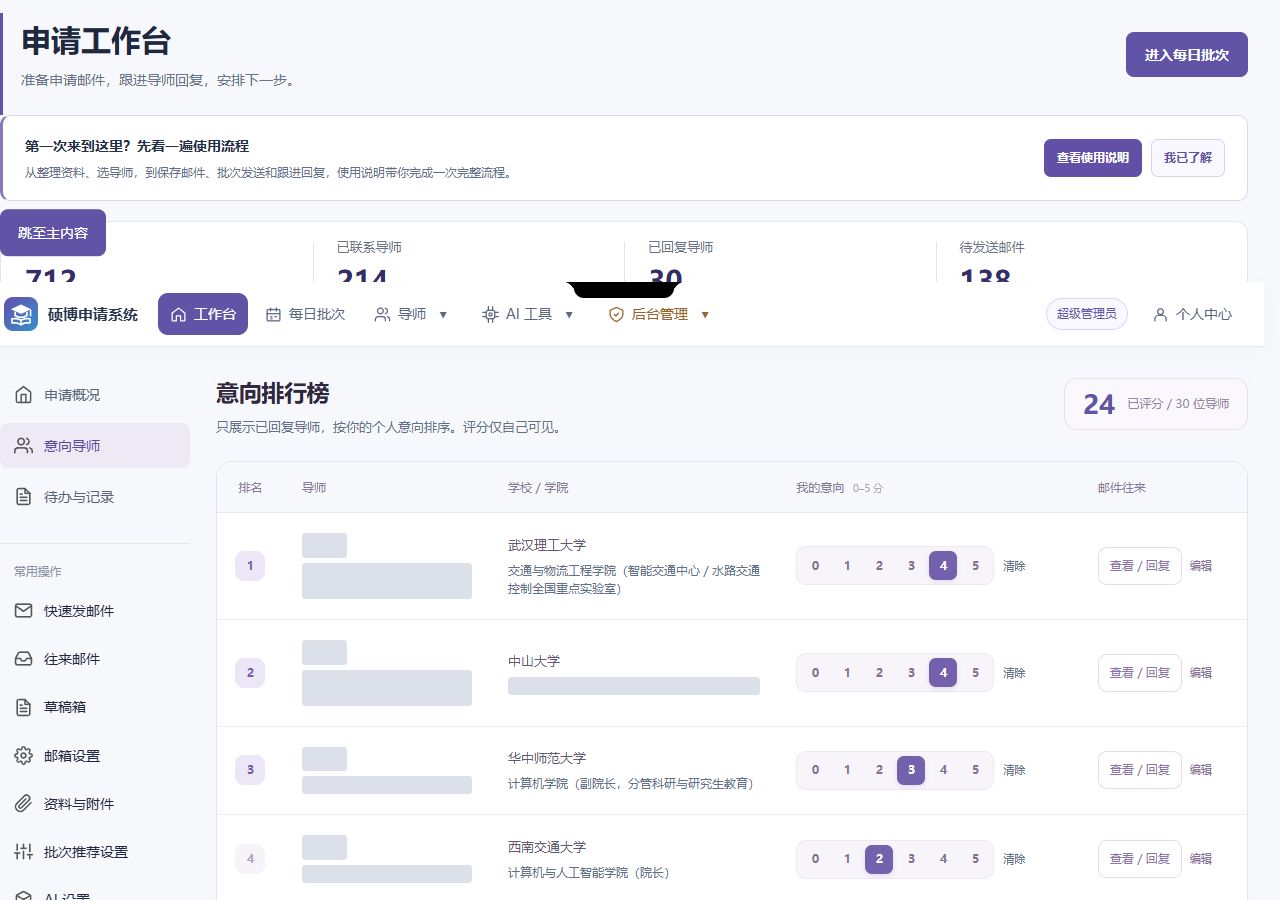Image resolution: width=1280 pixels, height=900 pixels.
Task: Click the calendar icon beside 每日批次
Action: [x=273, y=314]
